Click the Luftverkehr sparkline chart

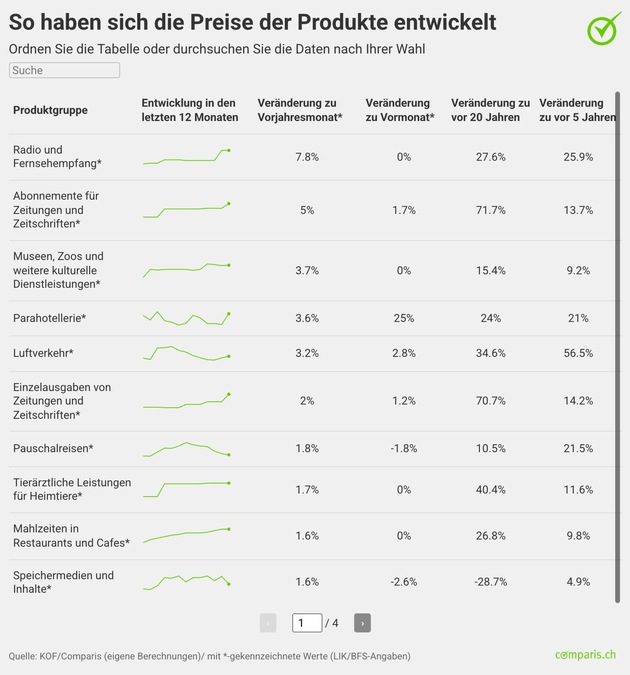[x=187, y=353]
